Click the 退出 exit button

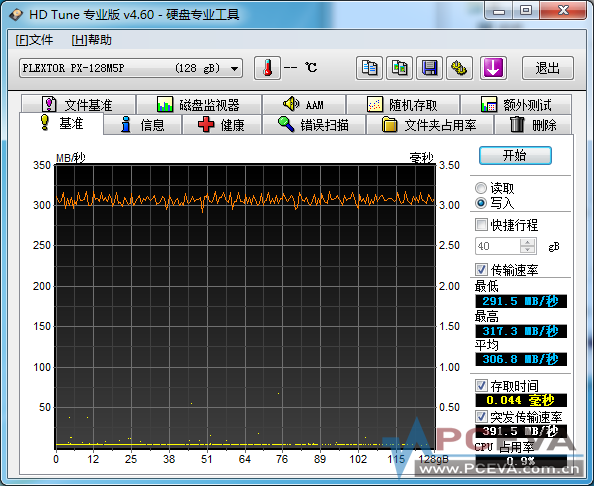pos(547,68)
